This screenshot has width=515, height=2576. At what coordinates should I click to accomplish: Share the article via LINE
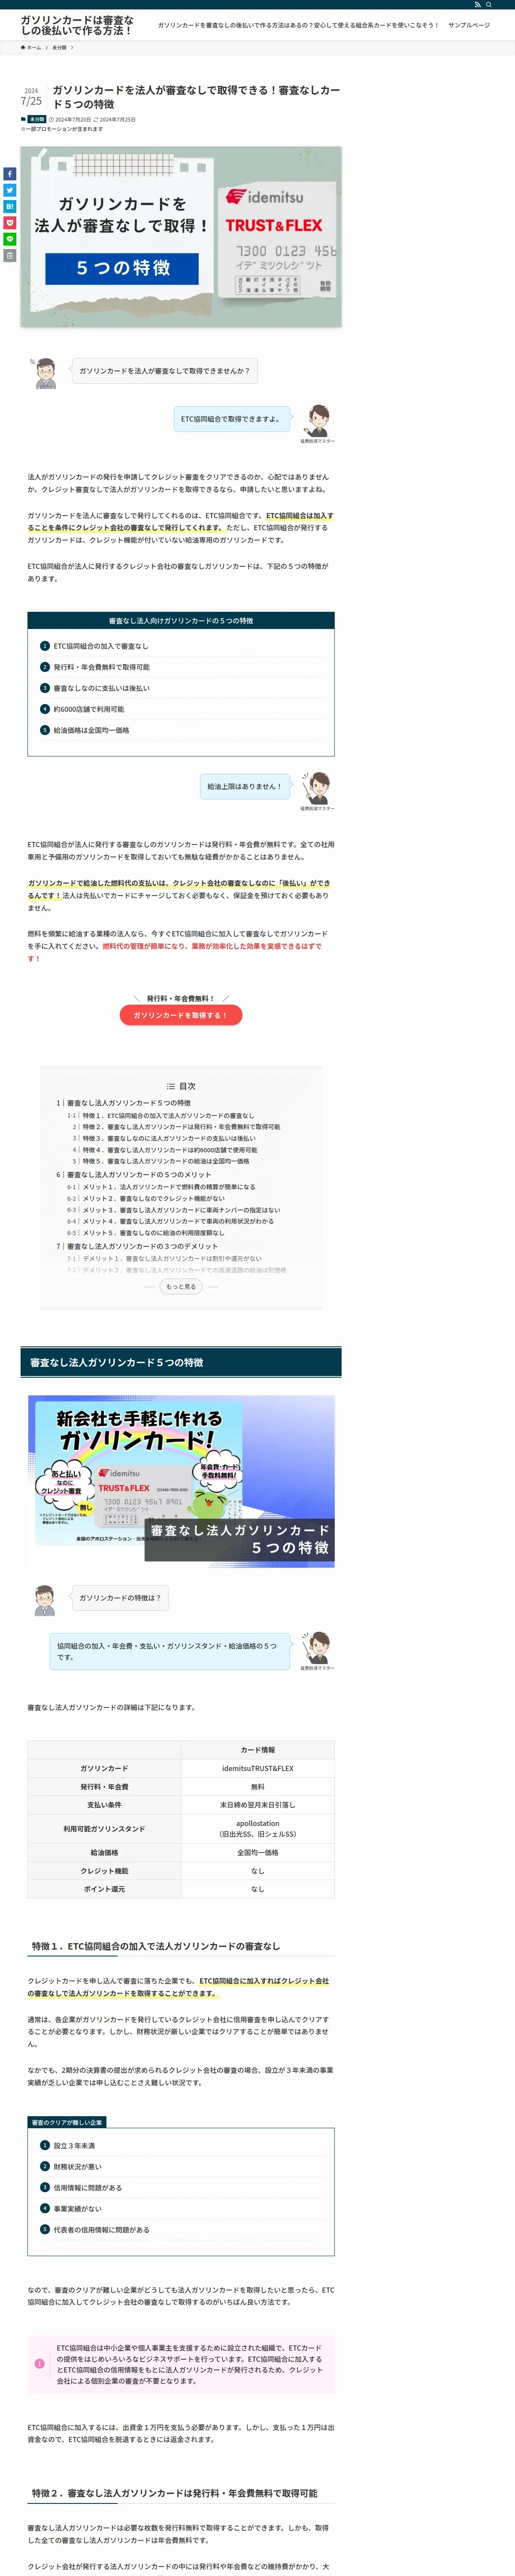tap(9, 239)
